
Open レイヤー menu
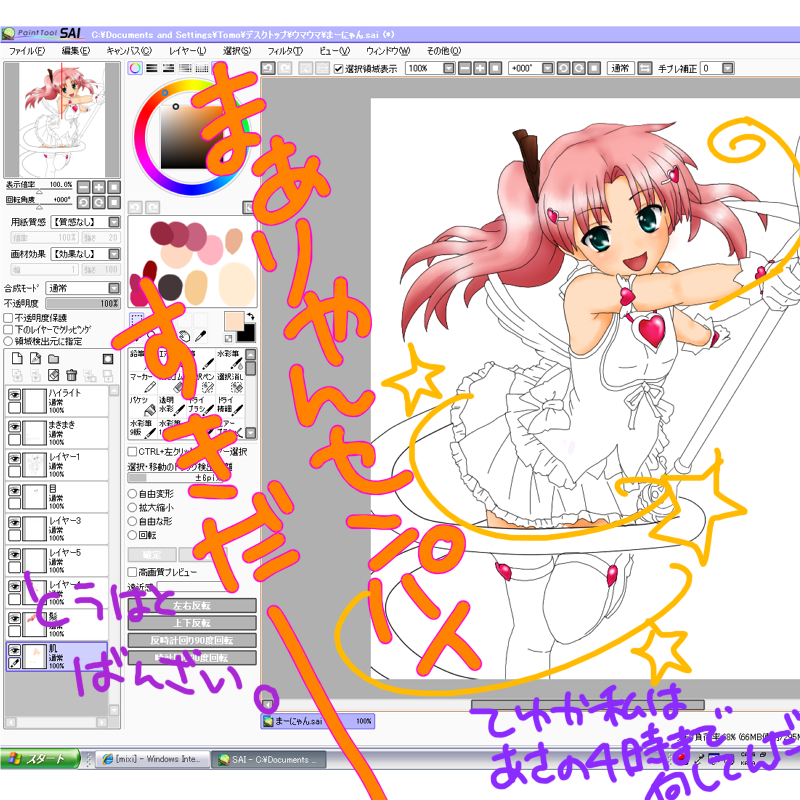(x=187, y=51)
